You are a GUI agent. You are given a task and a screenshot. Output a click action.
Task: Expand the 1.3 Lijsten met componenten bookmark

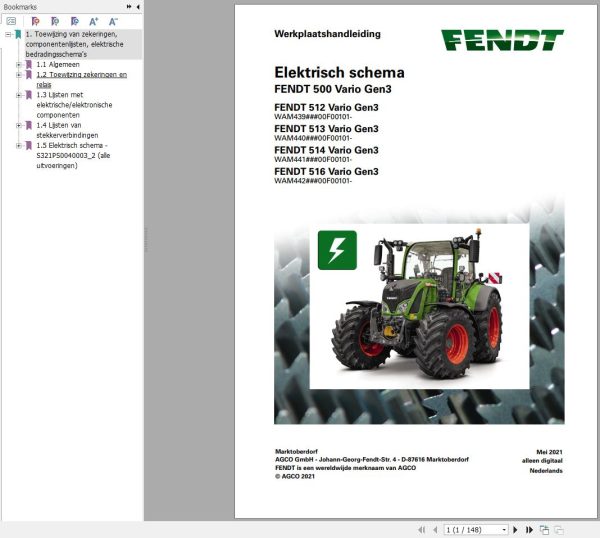18,95
